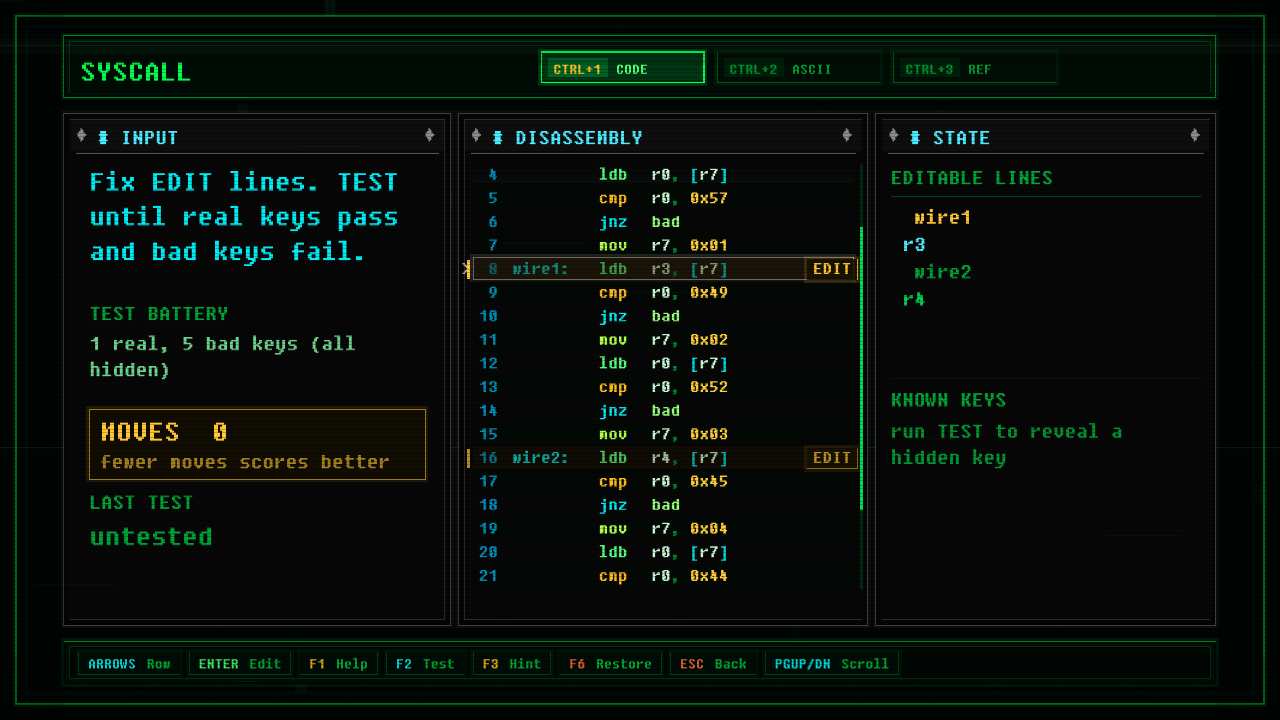The width and height of the screenshot is (1280, 720).
Task: Click 'fewer moves scores better' caption
Action: pyautogui.click(x=245, y=462)
